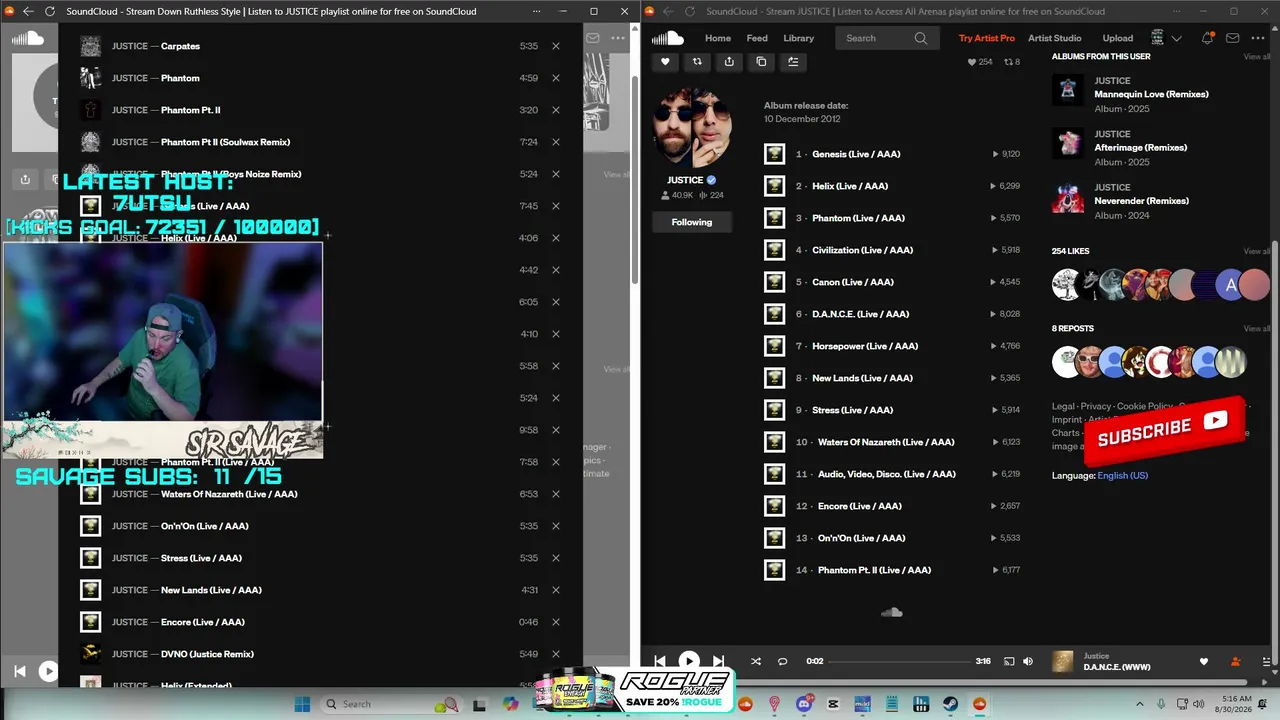Remove Encore (Live / AAA) from queue
The height and width of the screenshot is (720, 1280).
tap(556, 622)
